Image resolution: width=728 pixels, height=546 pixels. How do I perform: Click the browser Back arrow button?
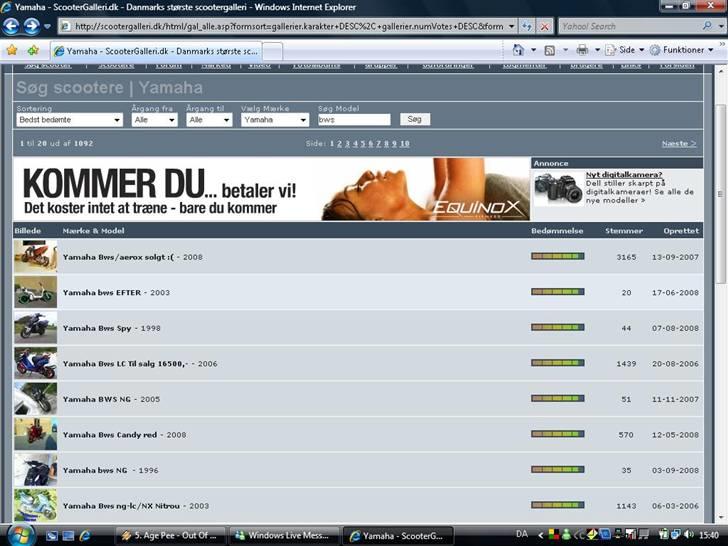[x=11, y=26]
